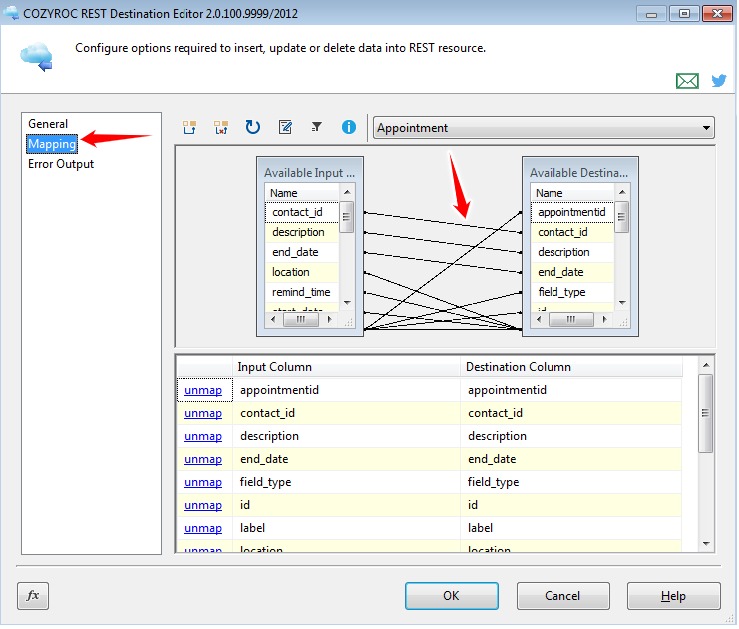
Task: Click scroll right arrow in Available Input list
Action: tap(329, 320)
